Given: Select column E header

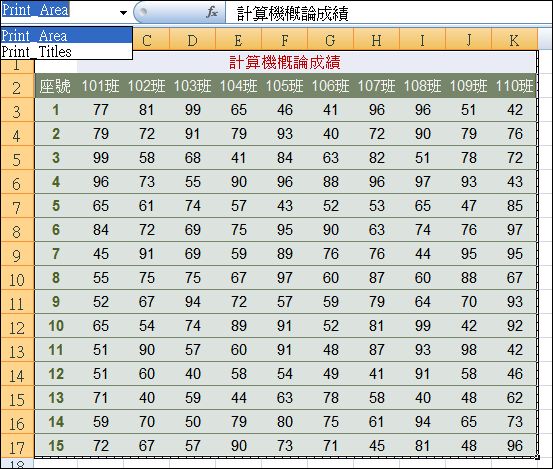Looking at the screenshot, I should click(238, 40).
